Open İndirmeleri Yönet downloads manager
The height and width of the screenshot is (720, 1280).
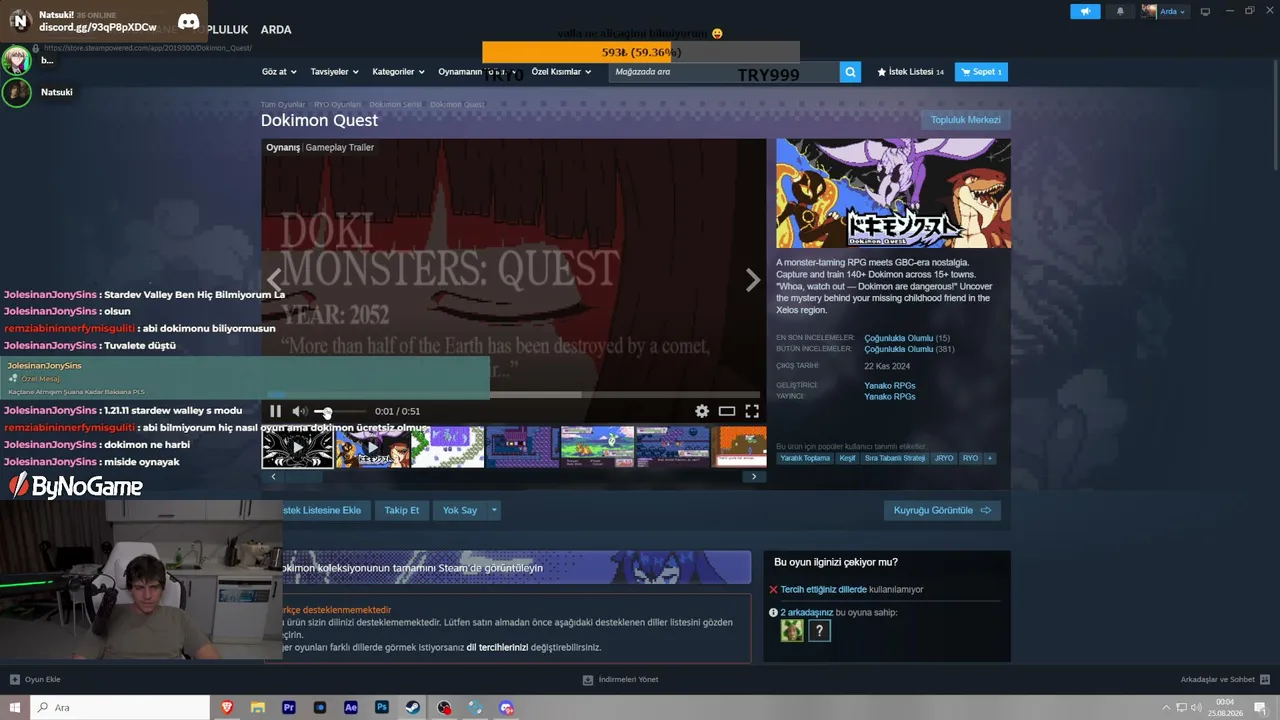pyautogui.click(x=621, y=680)
